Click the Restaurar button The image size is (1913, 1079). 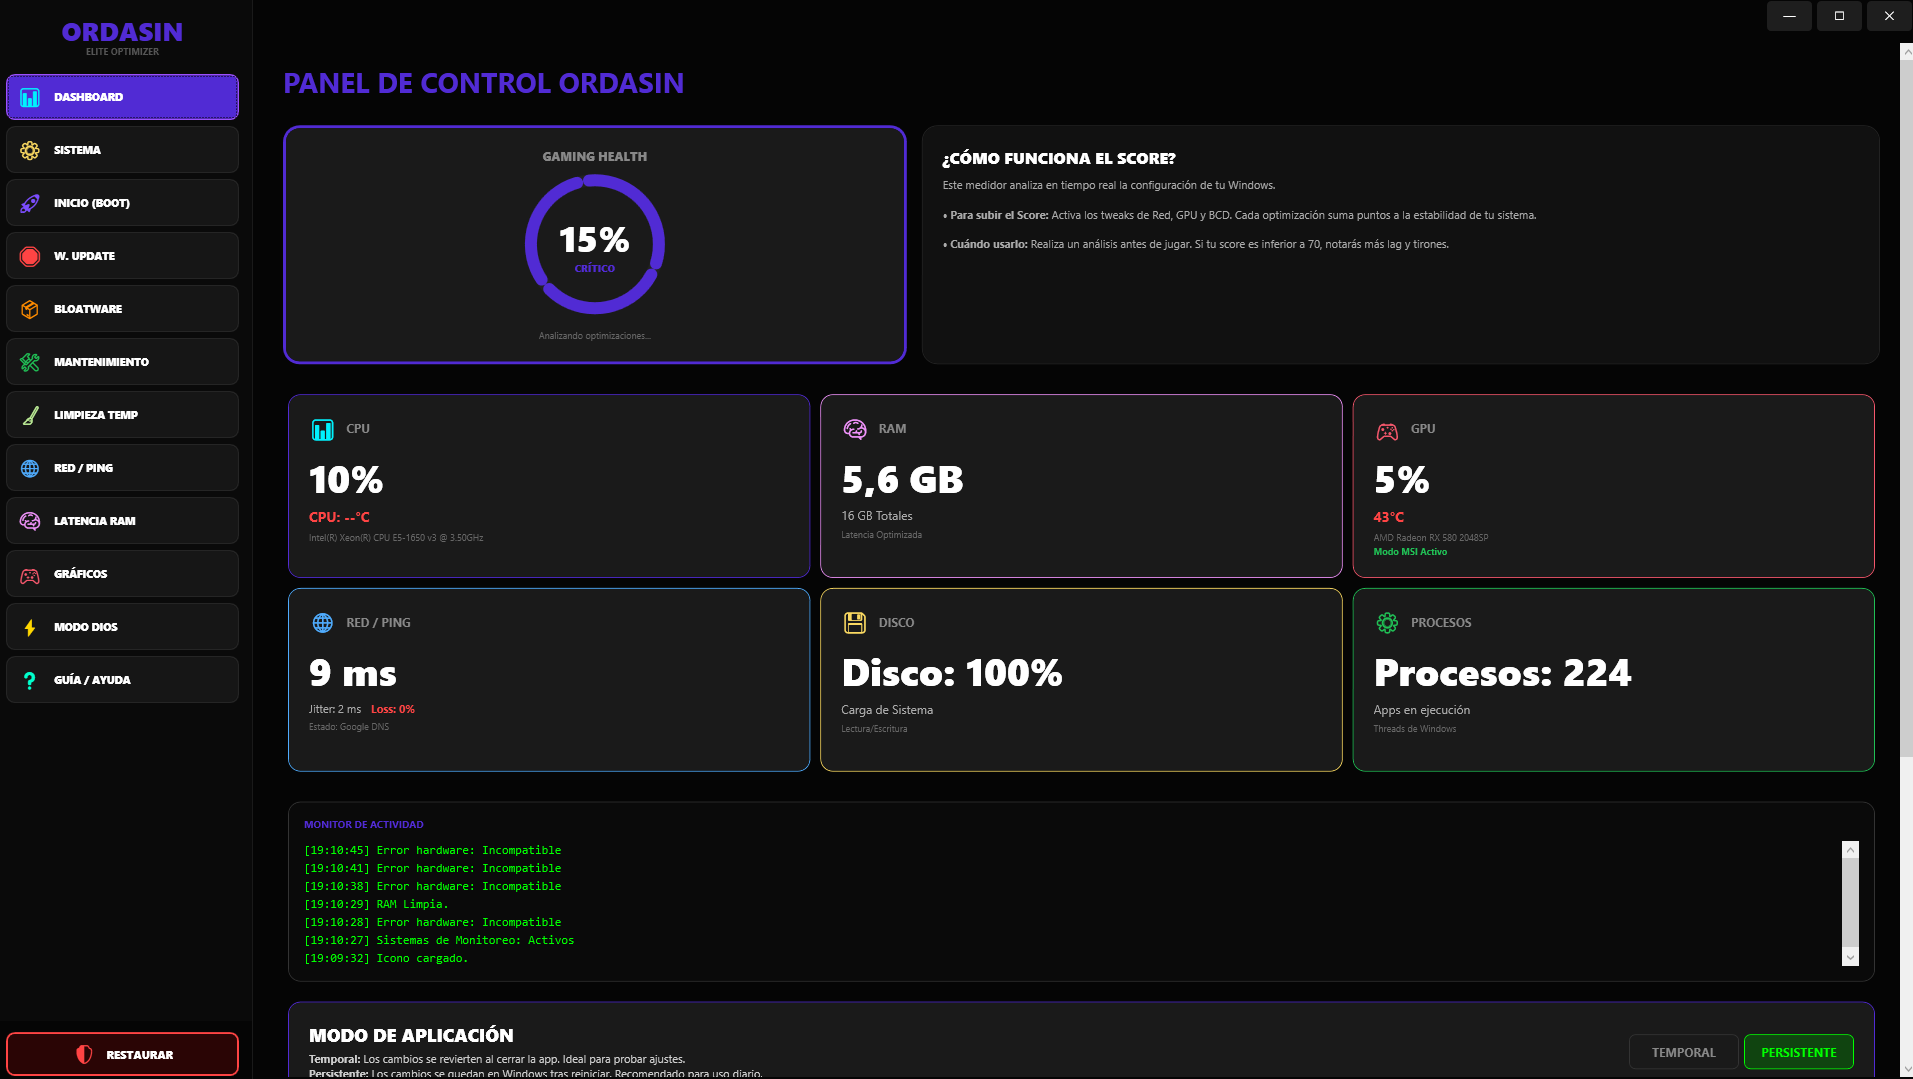click(122, 1054)
